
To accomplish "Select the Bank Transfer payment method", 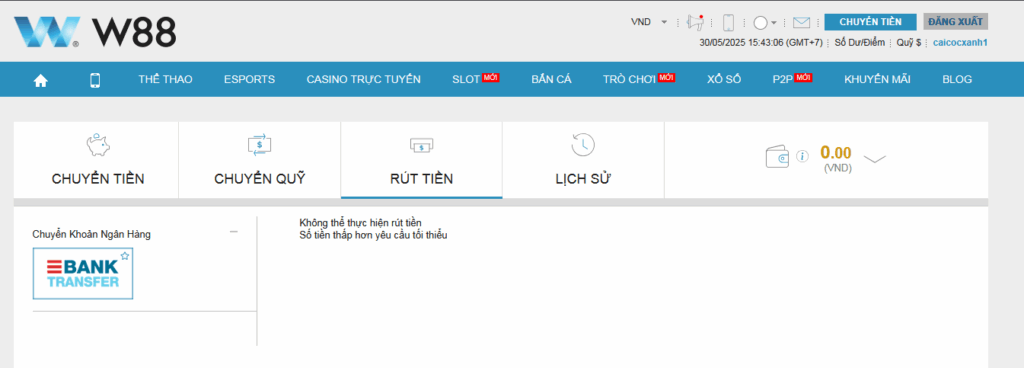I will (83, 274).
